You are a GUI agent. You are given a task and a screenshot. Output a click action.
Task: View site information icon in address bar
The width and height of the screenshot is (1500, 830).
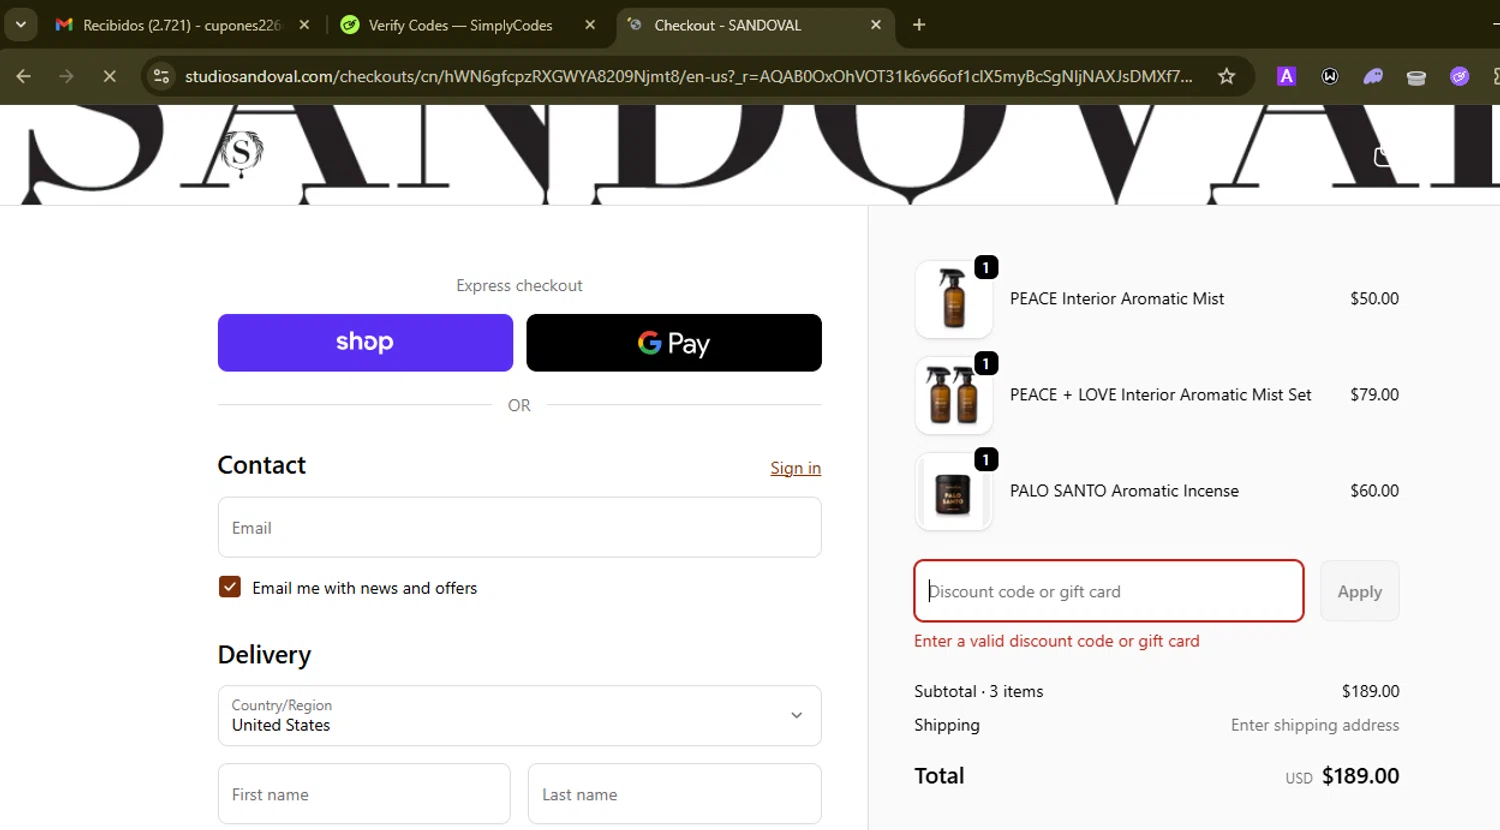point(162,76)
